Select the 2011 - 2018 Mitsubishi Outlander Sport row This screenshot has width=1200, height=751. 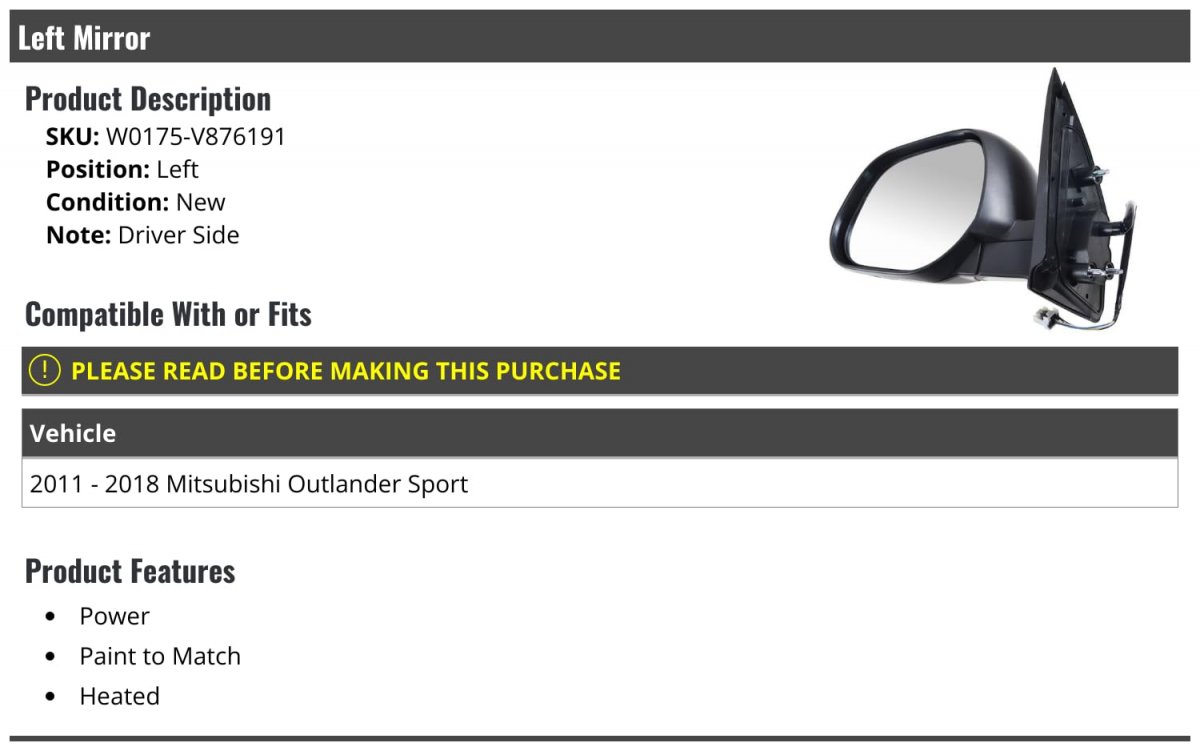click(x=600, y=484)
